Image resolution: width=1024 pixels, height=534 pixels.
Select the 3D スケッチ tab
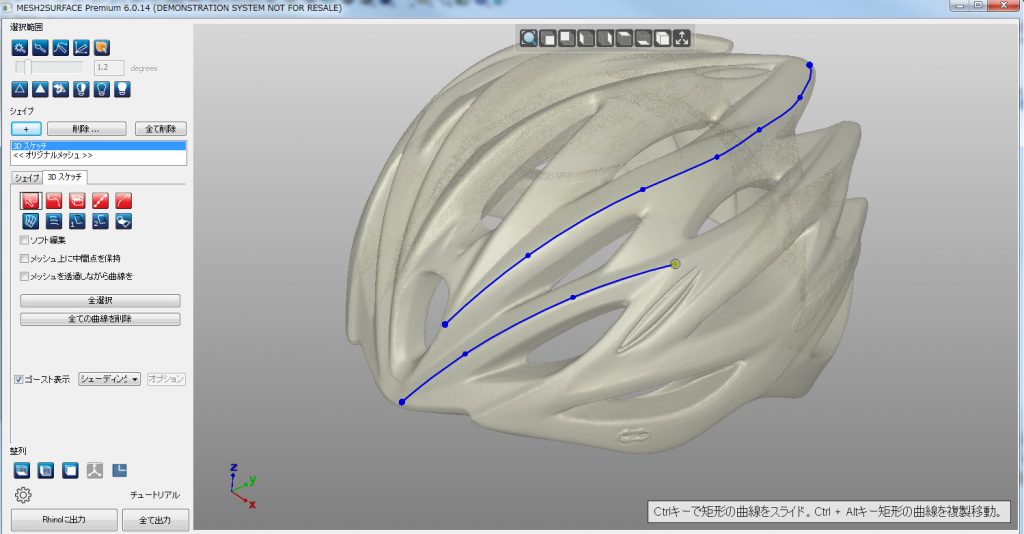tap(66, 177)
